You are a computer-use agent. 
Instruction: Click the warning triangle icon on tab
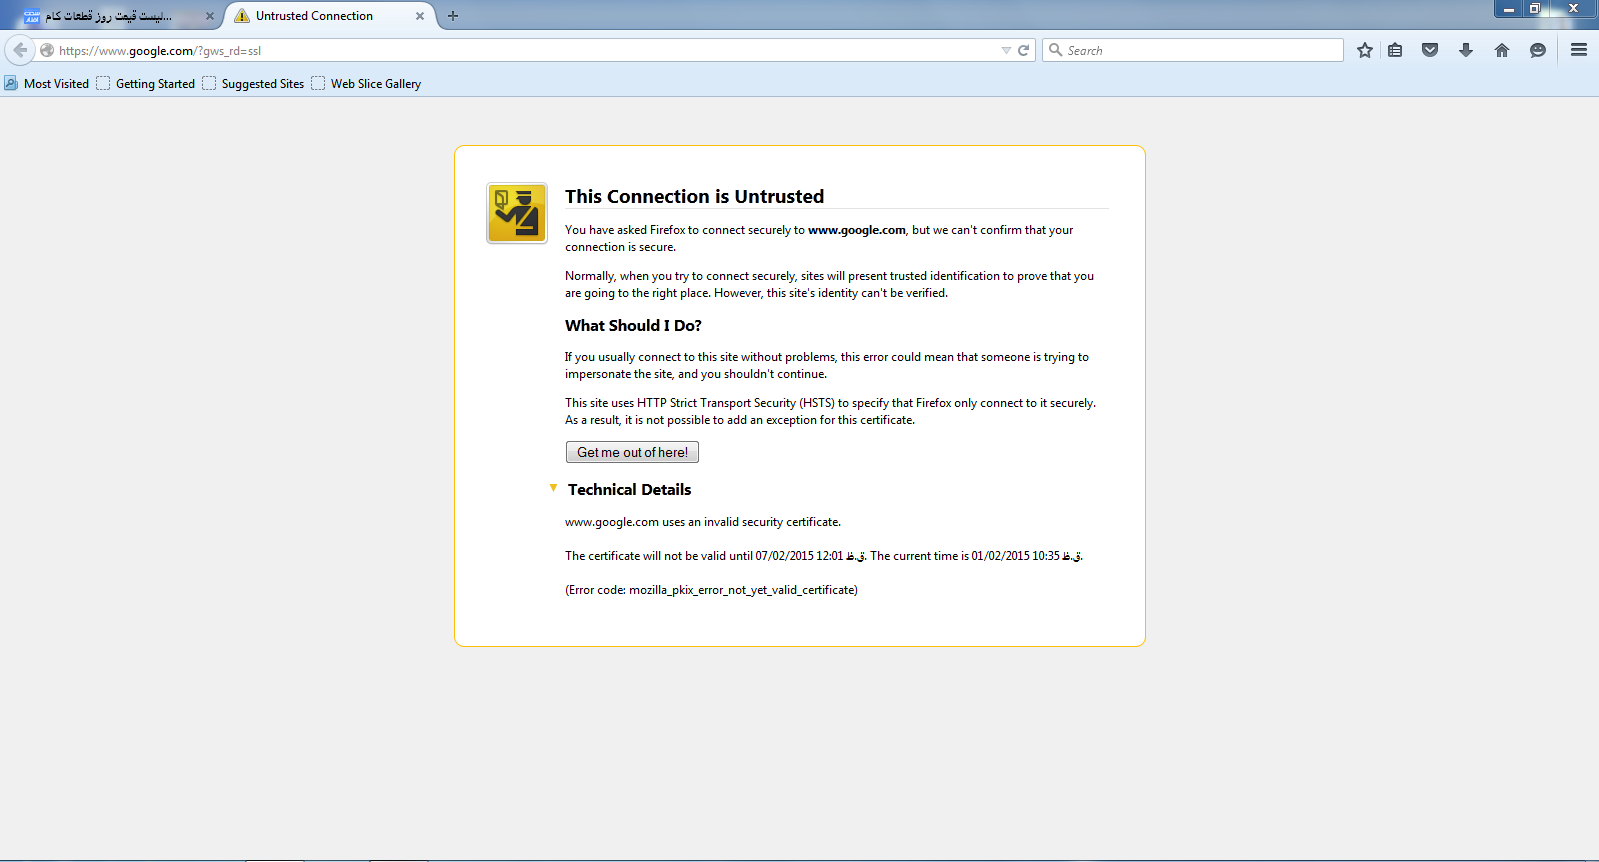(x=242, y=16)
